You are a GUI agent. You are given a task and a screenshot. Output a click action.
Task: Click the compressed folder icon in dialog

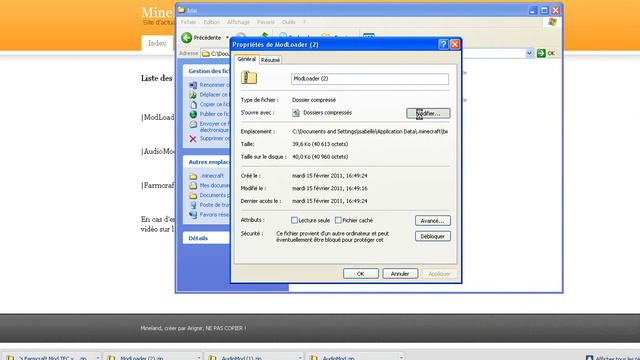pyautogui.click(x=249, y=78)
